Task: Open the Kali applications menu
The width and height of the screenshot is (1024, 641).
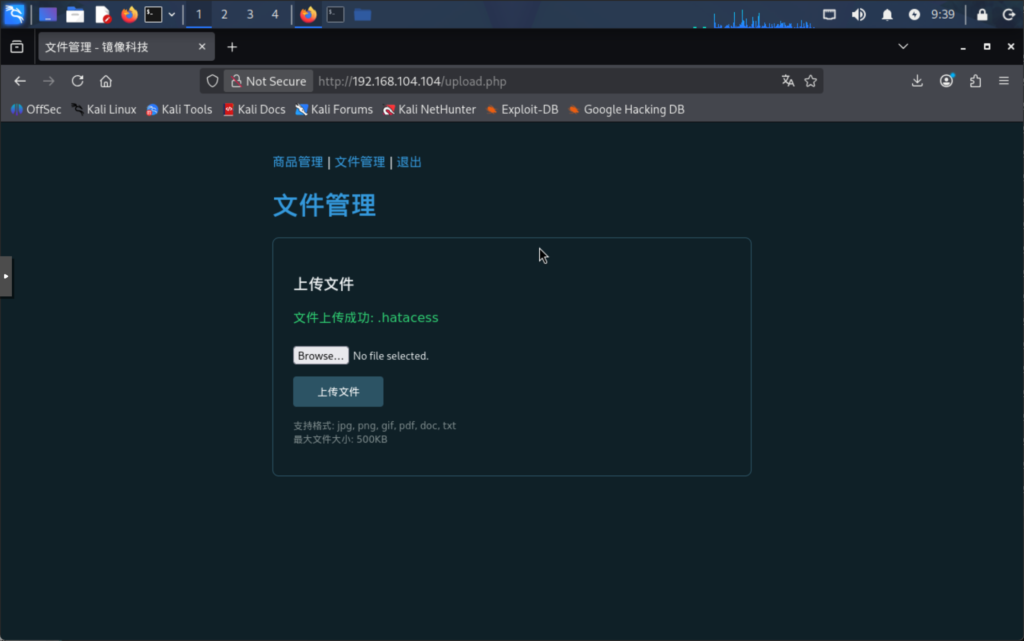Action: pyautogui.click(x=14, y=14)
